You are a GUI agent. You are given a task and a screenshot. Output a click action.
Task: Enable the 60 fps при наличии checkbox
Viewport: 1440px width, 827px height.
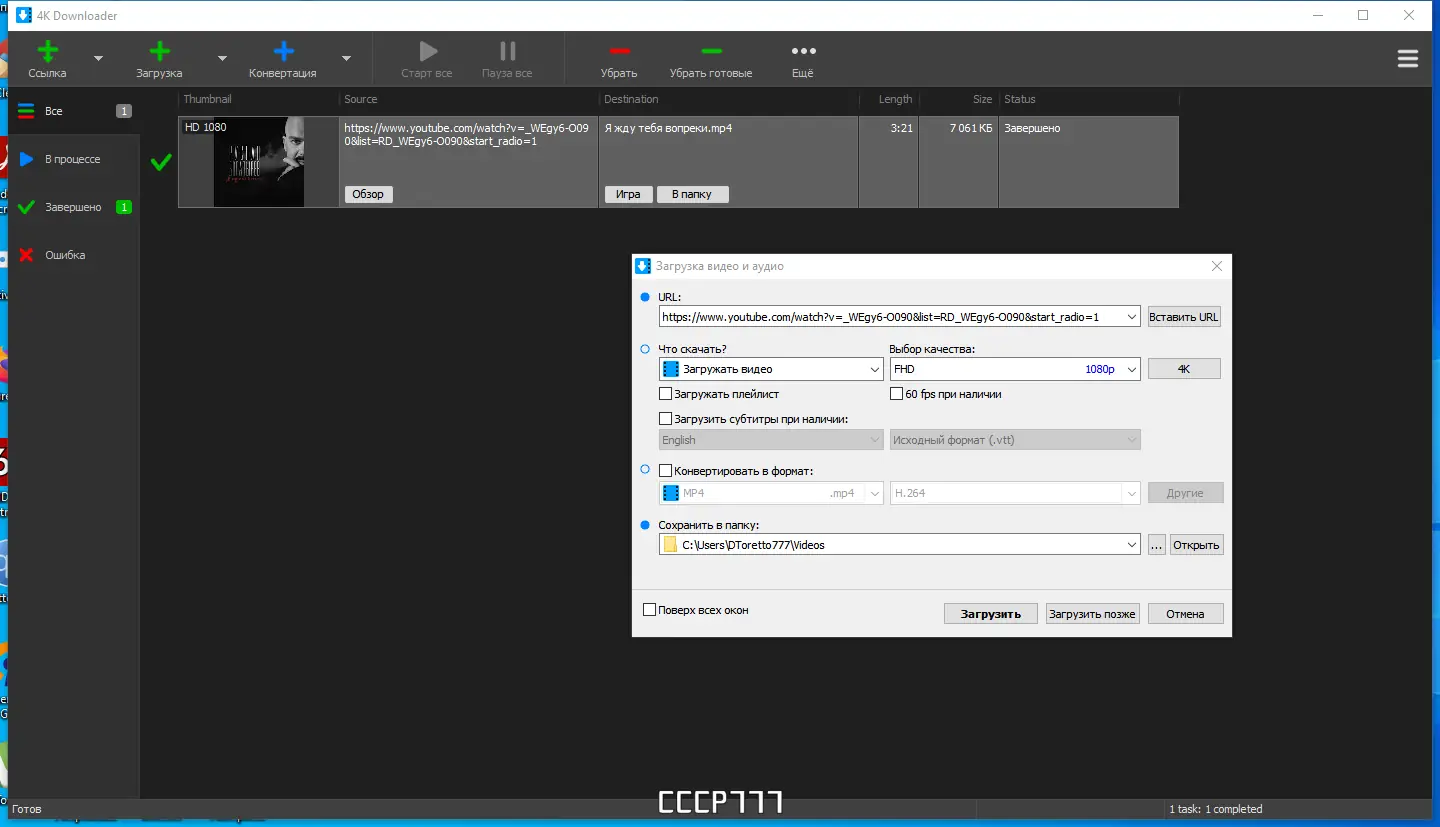coord(897,394)
